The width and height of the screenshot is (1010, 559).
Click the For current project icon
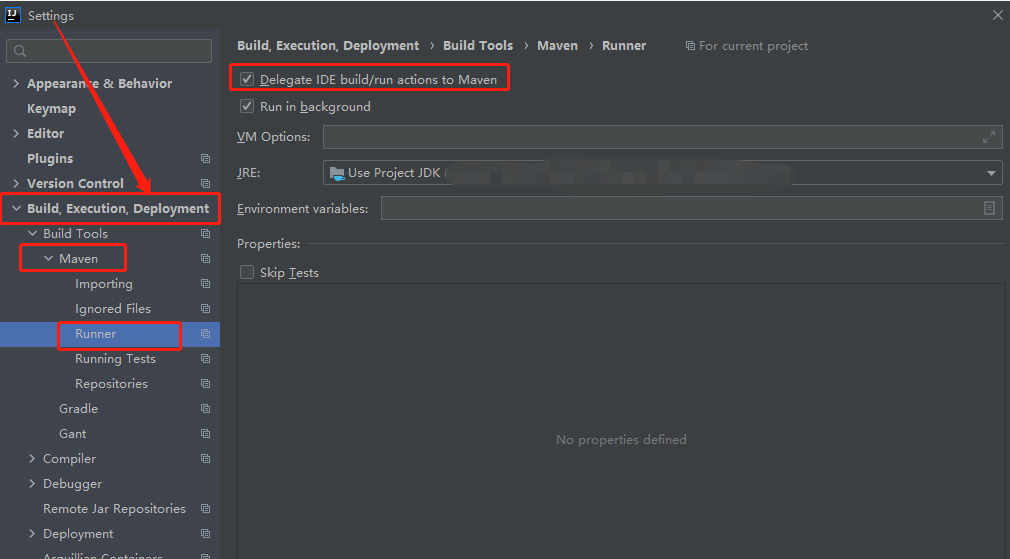click(690, 46)
